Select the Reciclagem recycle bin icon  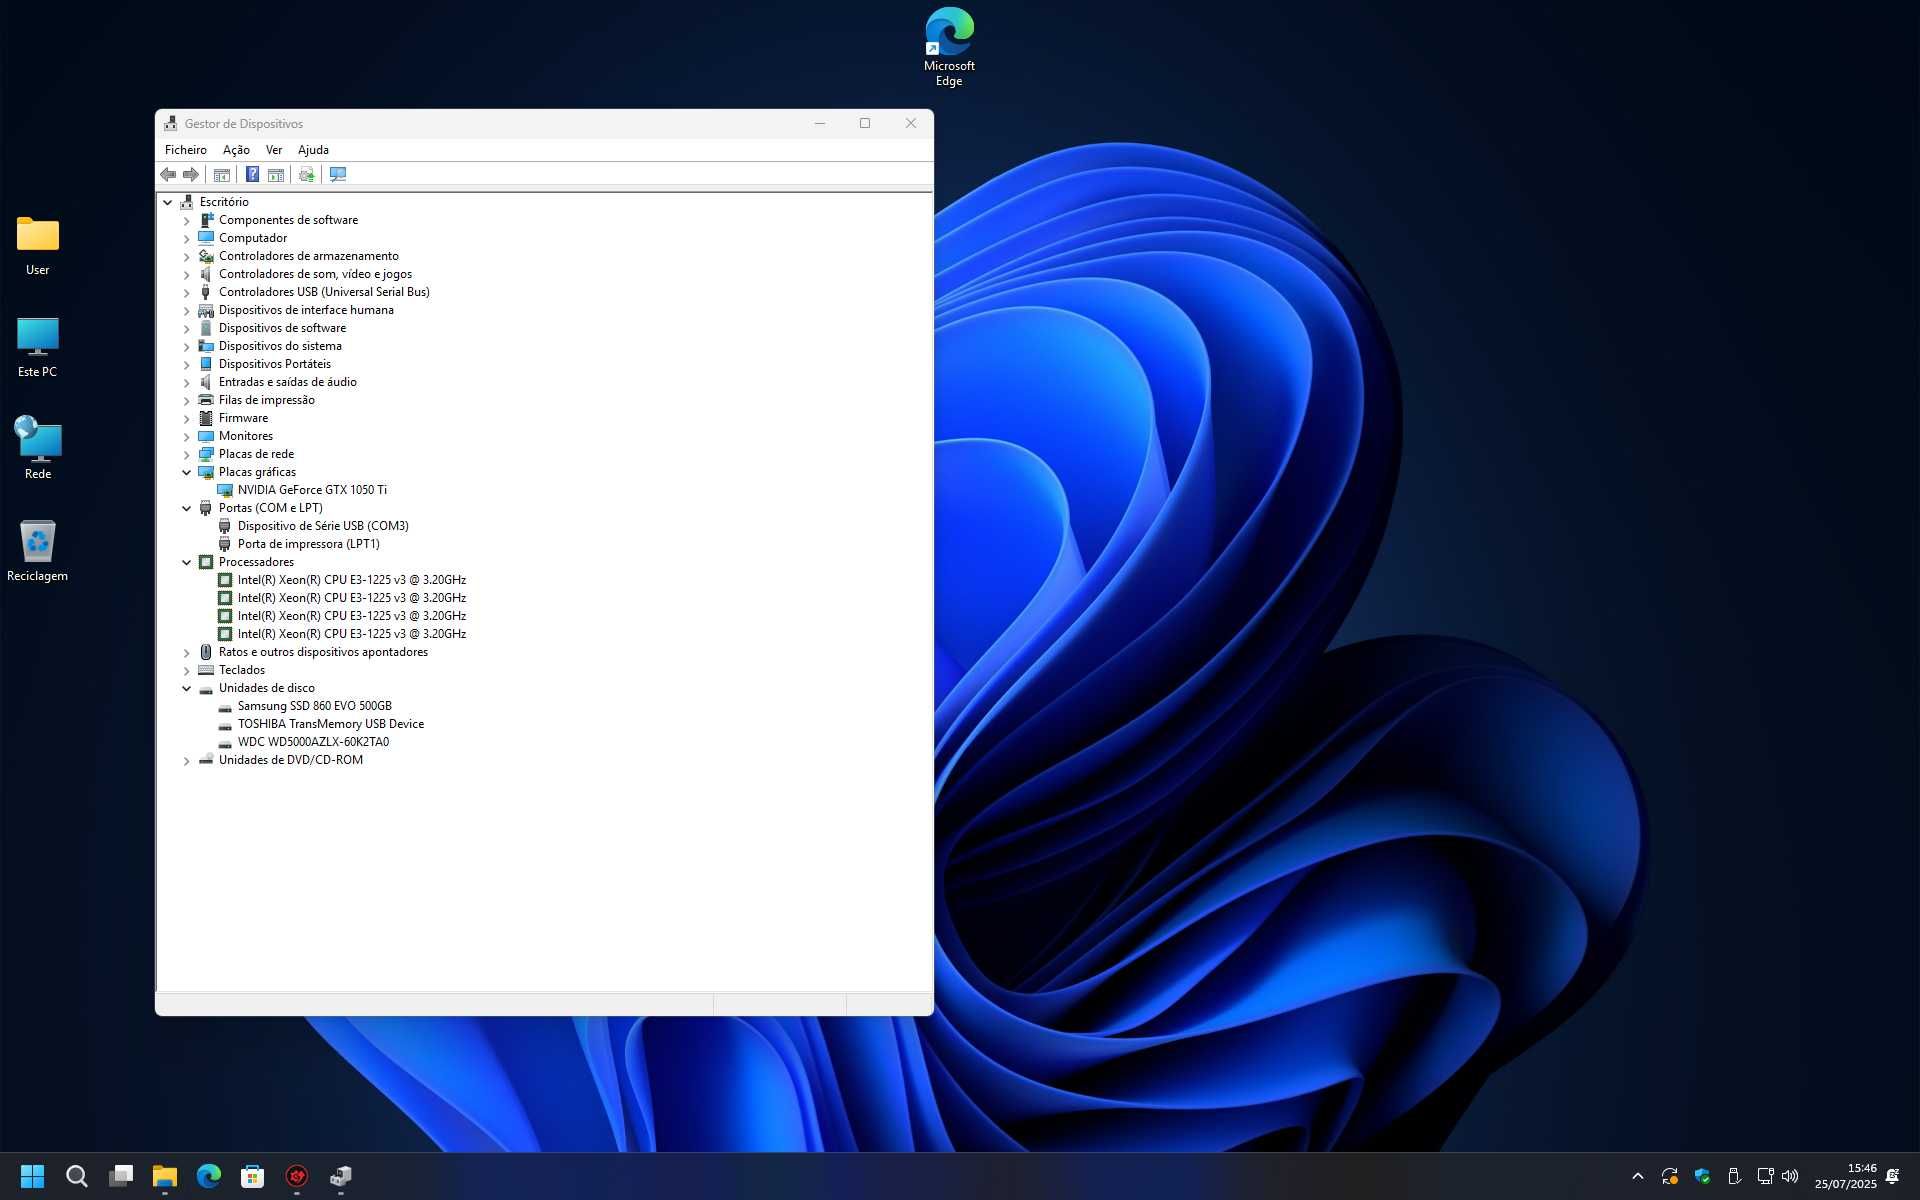tap(38, 550)
